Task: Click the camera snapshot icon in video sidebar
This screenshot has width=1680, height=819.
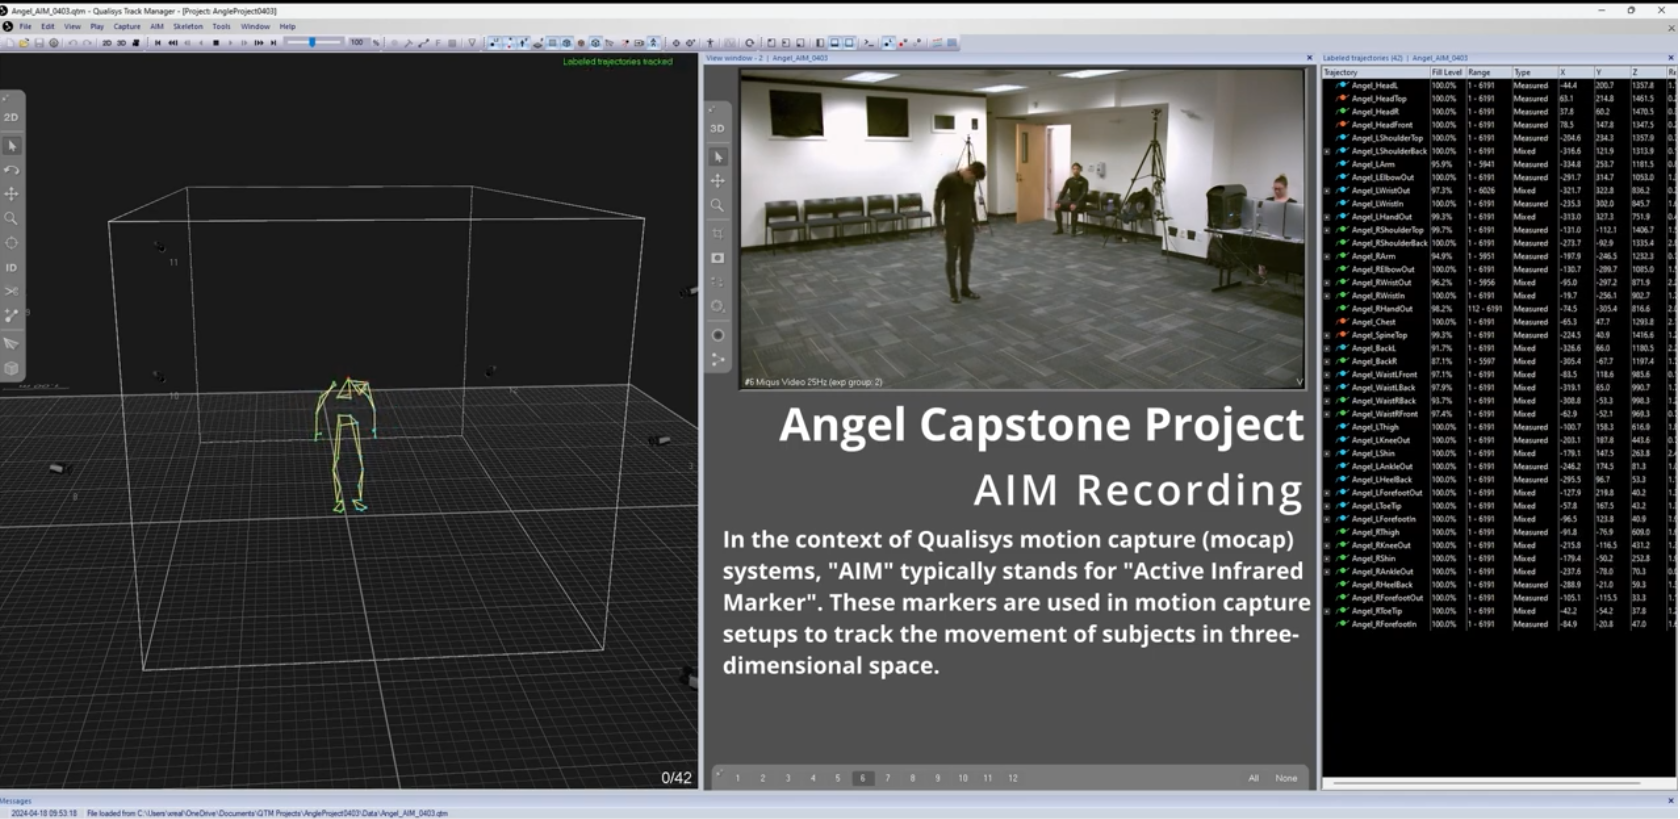Action: (717, 258)
